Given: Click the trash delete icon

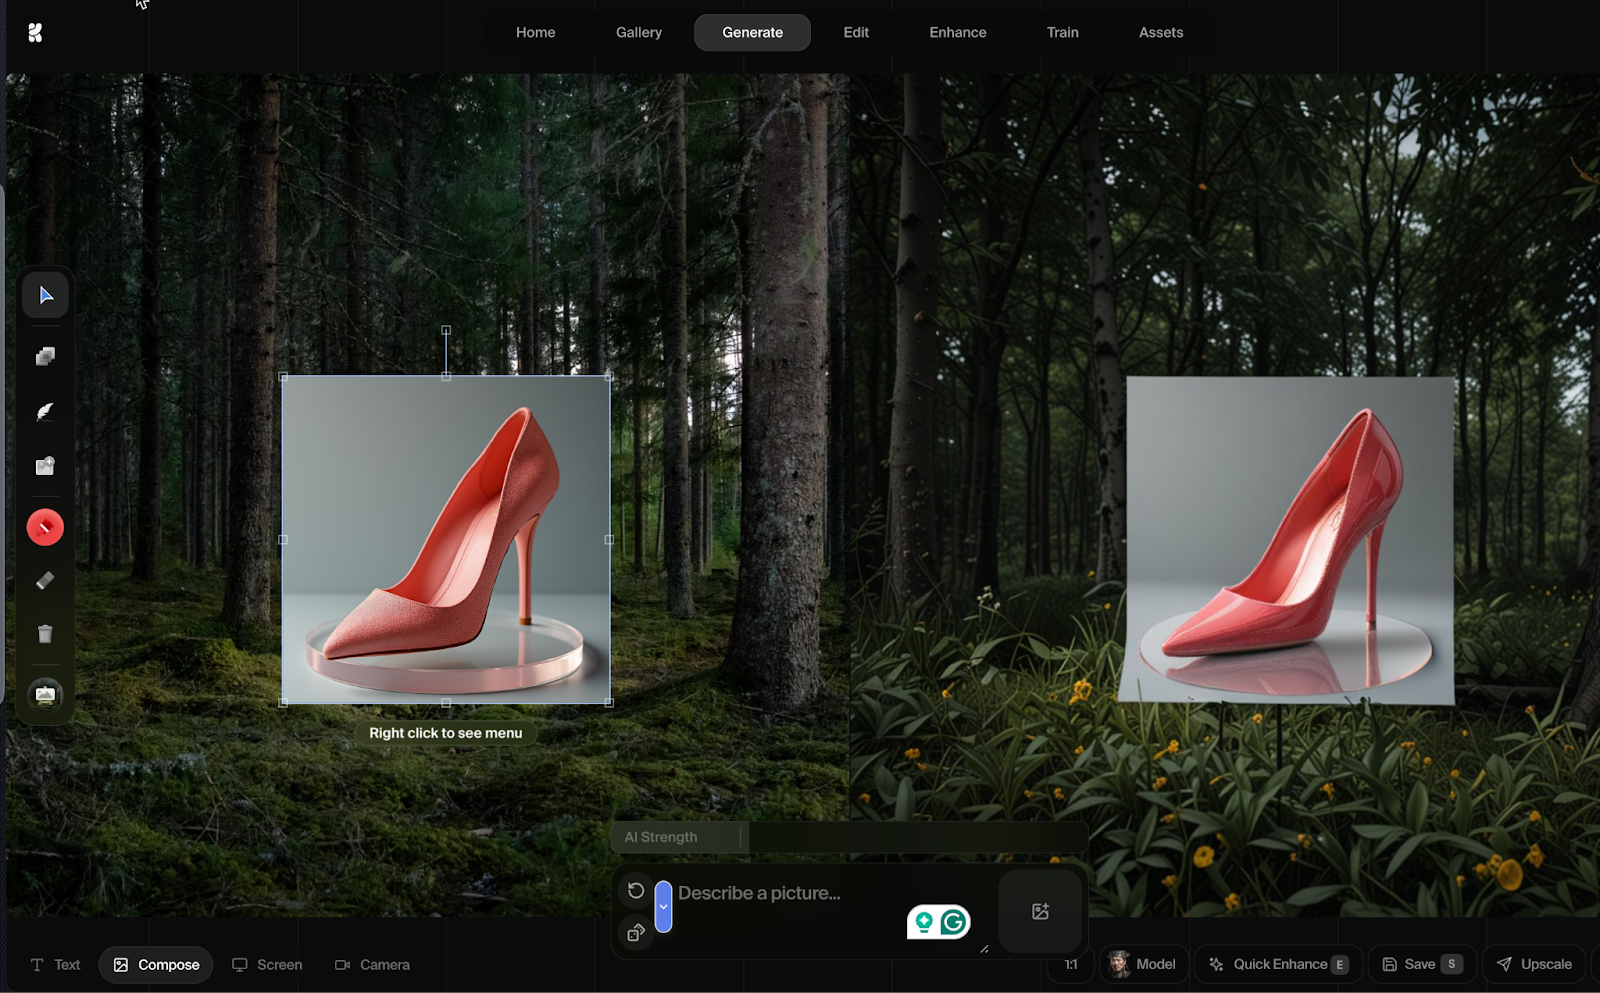Looking at the screenshot, I should point(45,634).
